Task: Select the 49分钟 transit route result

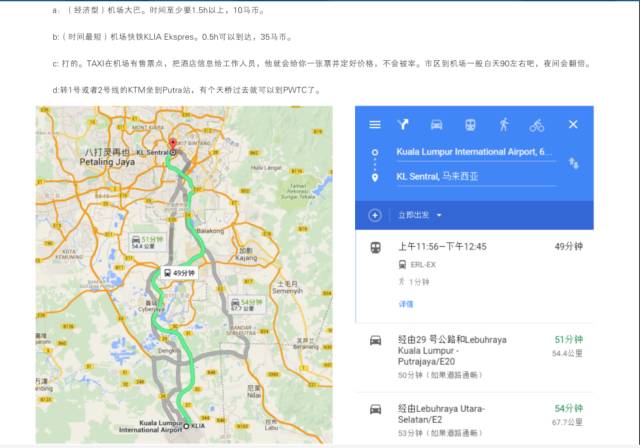Action: (x=474, y=276)
